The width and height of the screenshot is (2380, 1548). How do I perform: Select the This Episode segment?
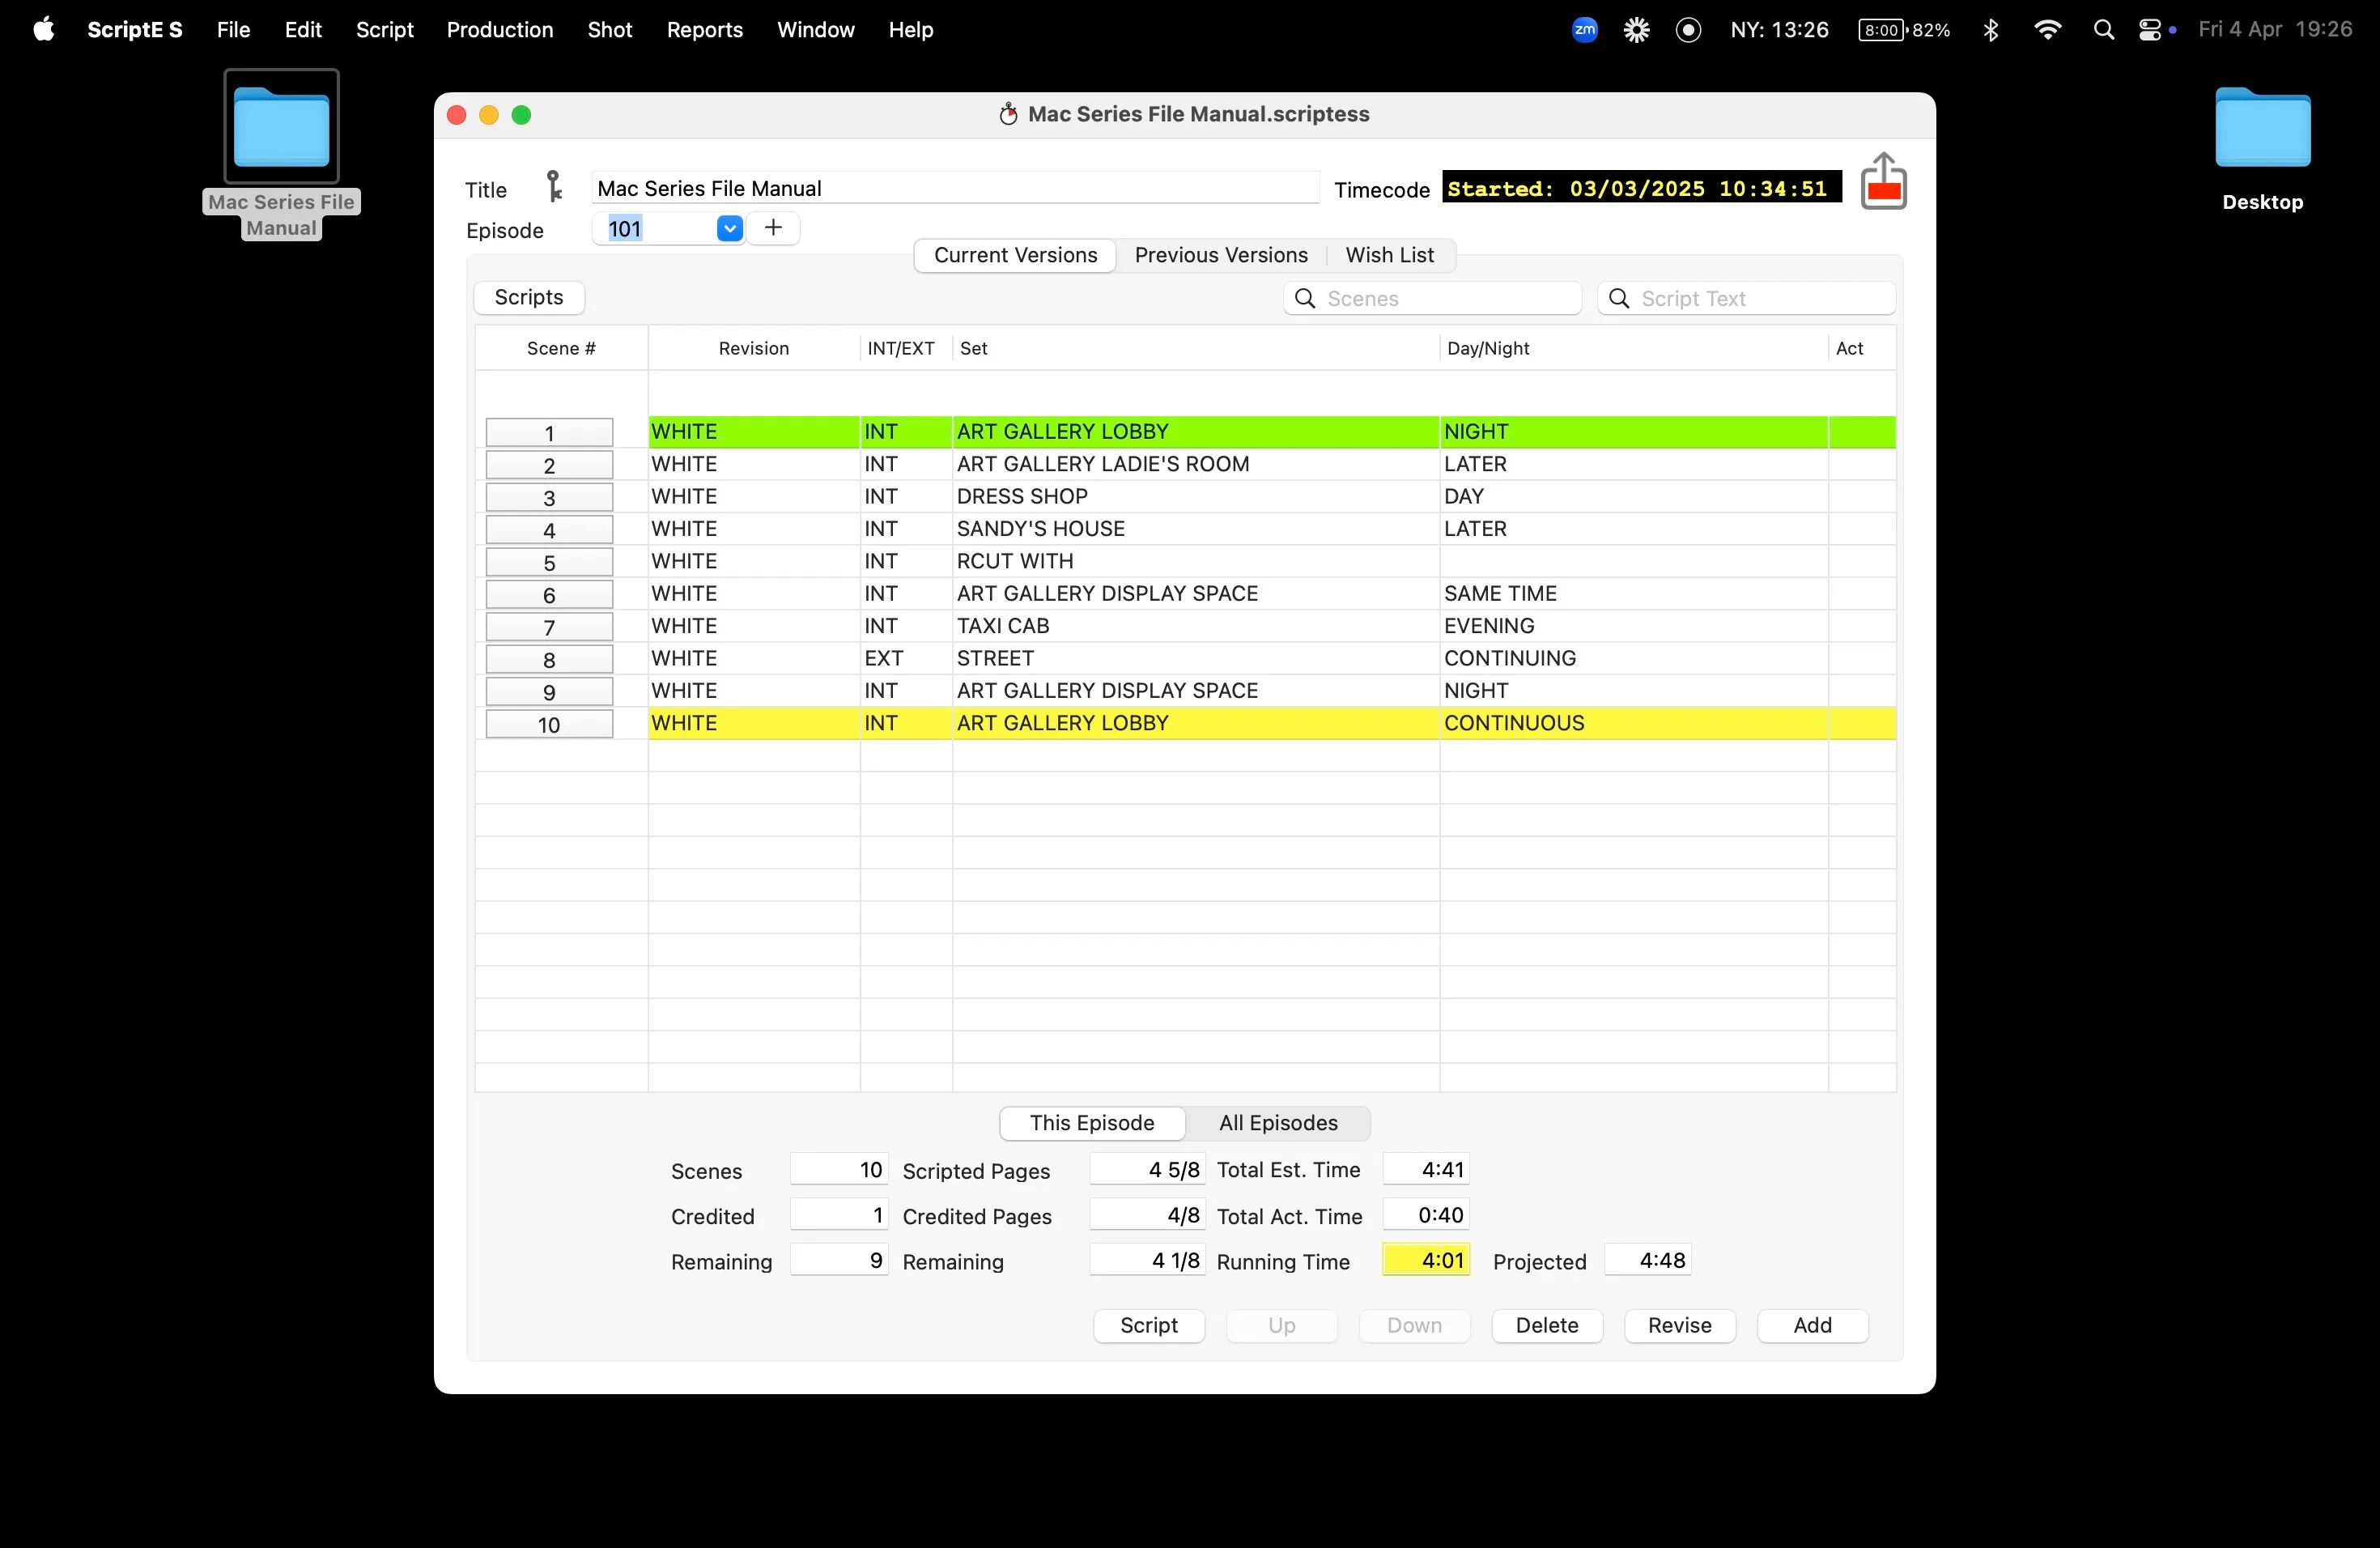tap(1092, 1123)
